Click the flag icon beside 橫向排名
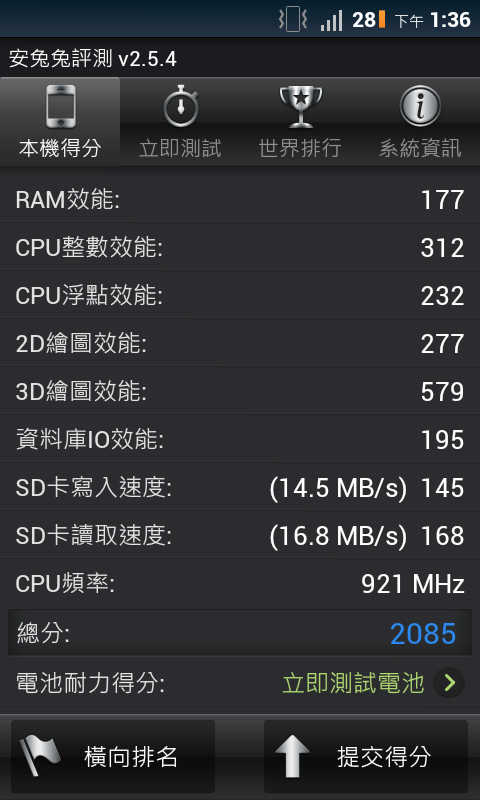 (x=40, y=756)
